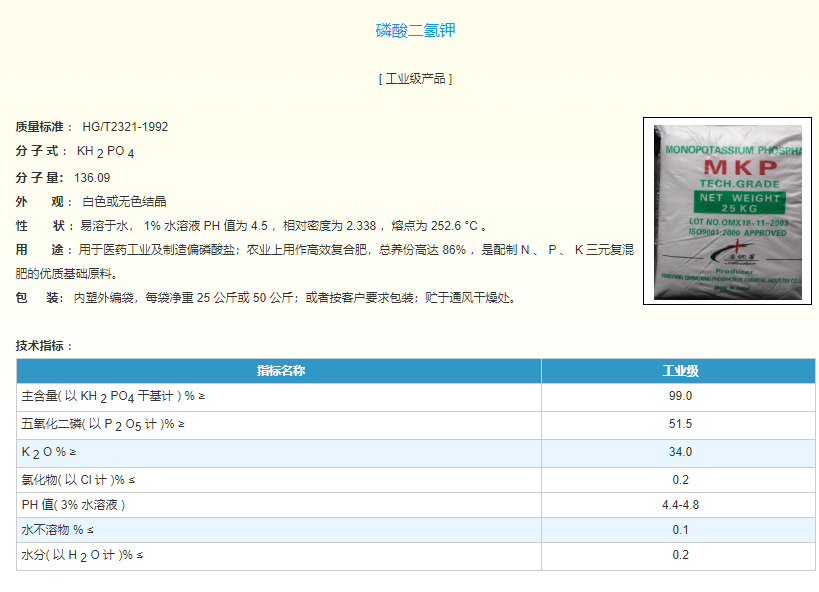Click the 99.0 value cell
This screenshot has width=819, height=592.
coord(680,396)
